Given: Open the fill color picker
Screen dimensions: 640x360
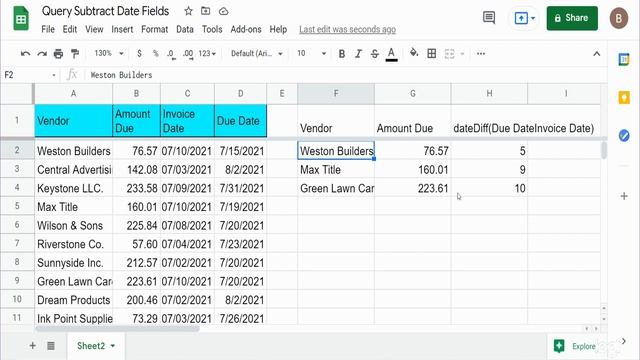Looking at the screenshot, I should (x=414, y=53).
